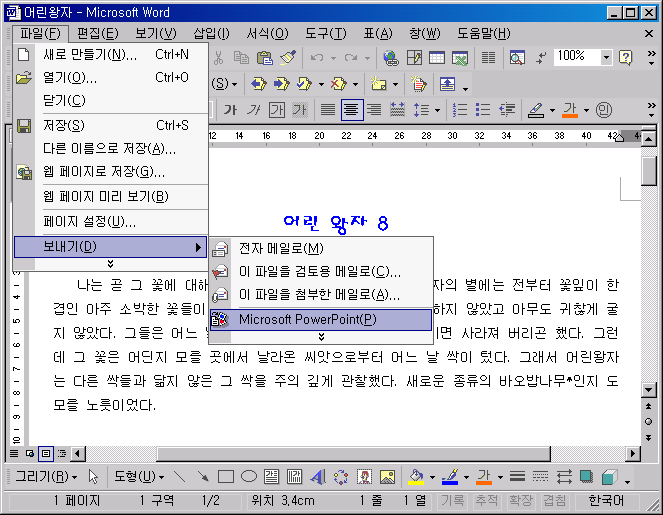663x515 pixels.
Task: Open the Document Map magnifier icon
Action: (517, 58)
